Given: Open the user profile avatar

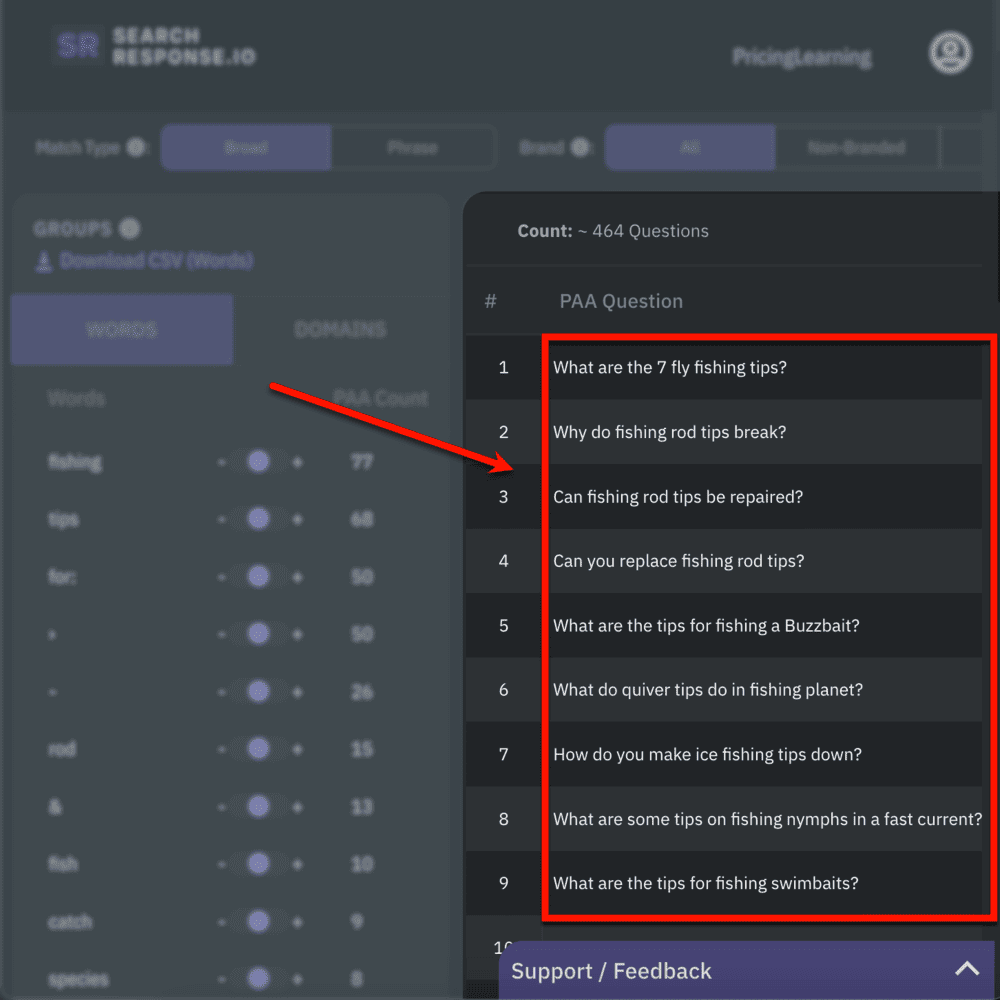Looking at the screenshot, I should [950, 53].
